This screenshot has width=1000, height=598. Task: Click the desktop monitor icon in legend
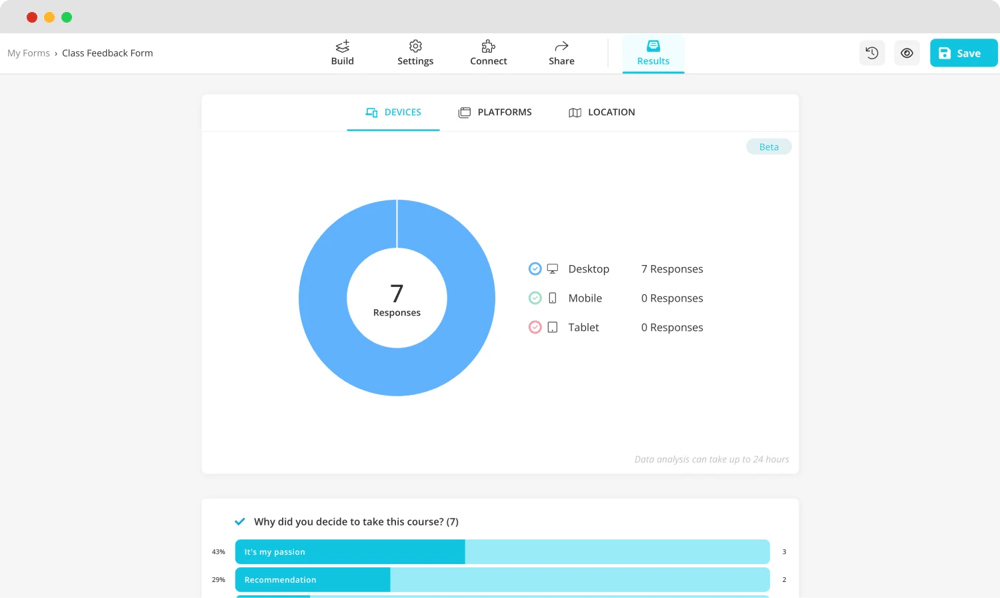[553, 269]
